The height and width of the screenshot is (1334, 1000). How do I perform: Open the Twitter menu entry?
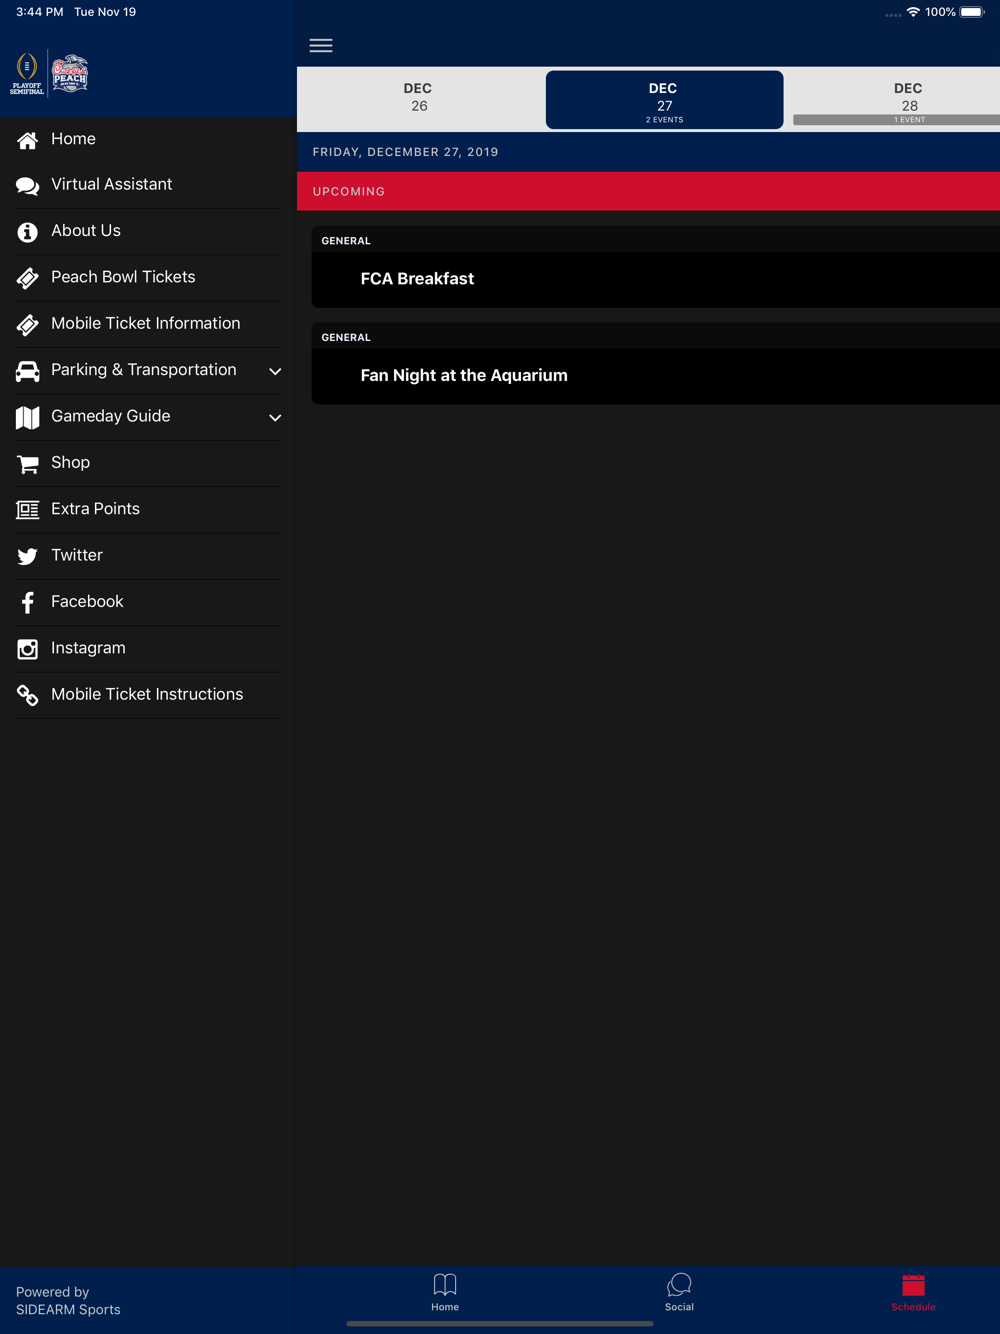[148, 555]
